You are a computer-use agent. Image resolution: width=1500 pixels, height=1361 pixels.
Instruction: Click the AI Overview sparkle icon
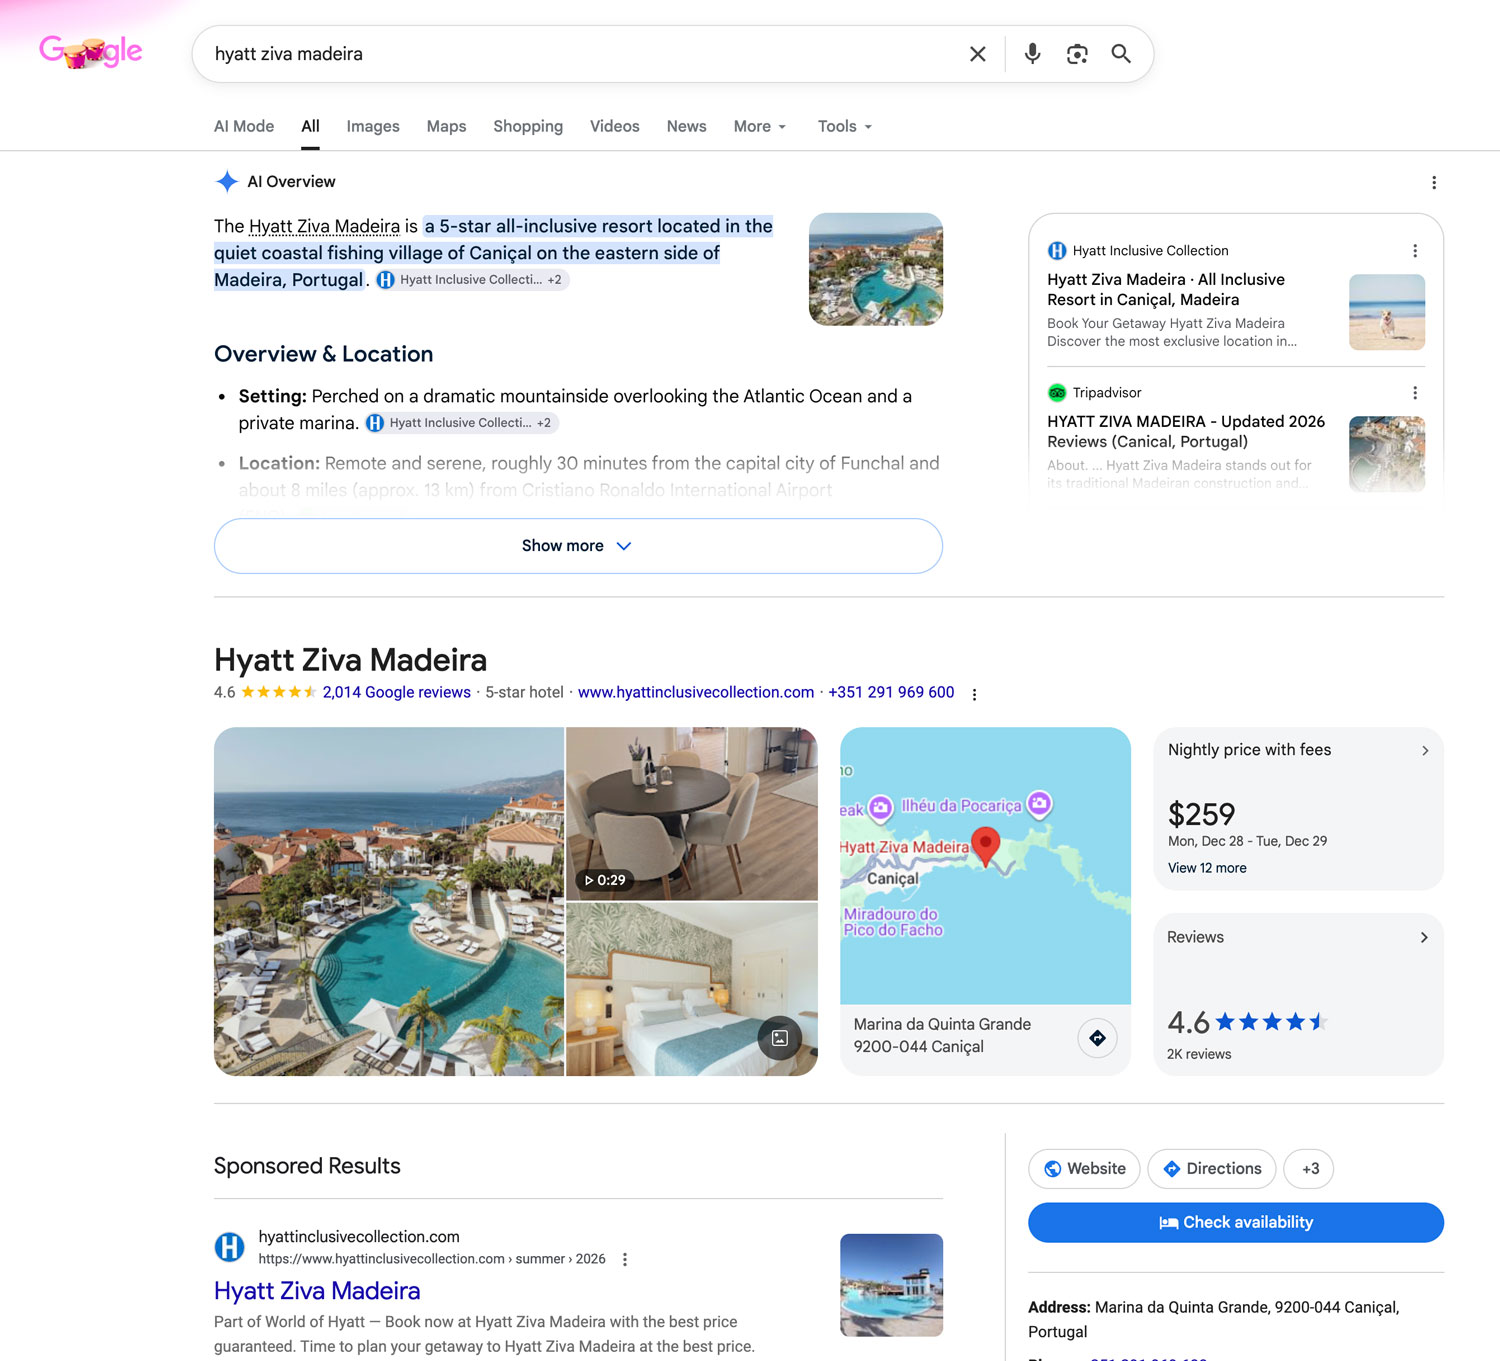click(227, 181)
